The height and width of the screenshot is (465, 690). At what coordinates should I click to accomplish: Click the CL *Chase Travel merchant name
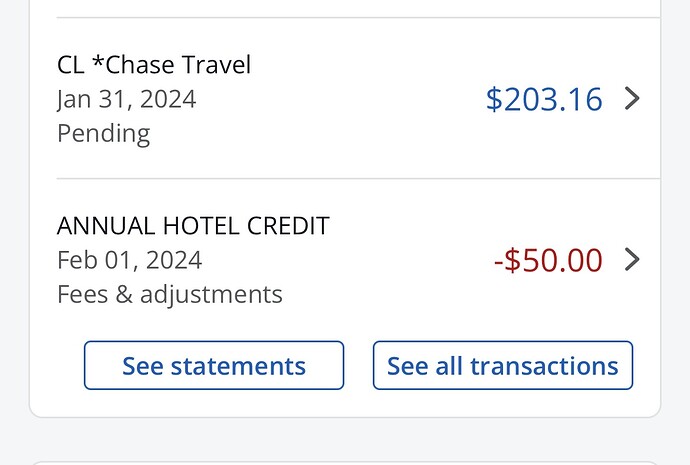coord(154,65)
